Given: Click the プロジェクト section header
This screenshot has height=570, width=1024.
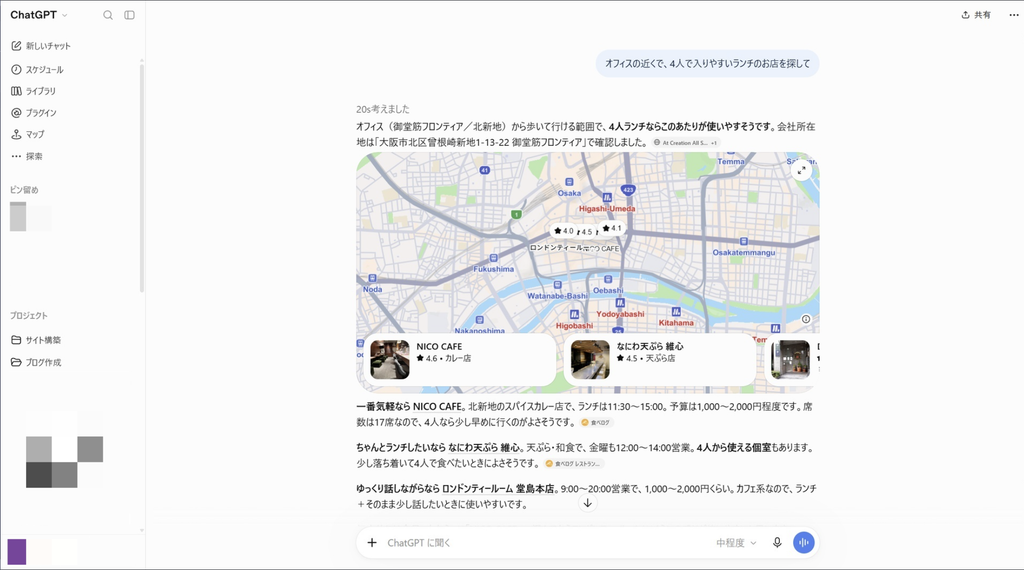Looking at the screenshot, I should (29, 315).
